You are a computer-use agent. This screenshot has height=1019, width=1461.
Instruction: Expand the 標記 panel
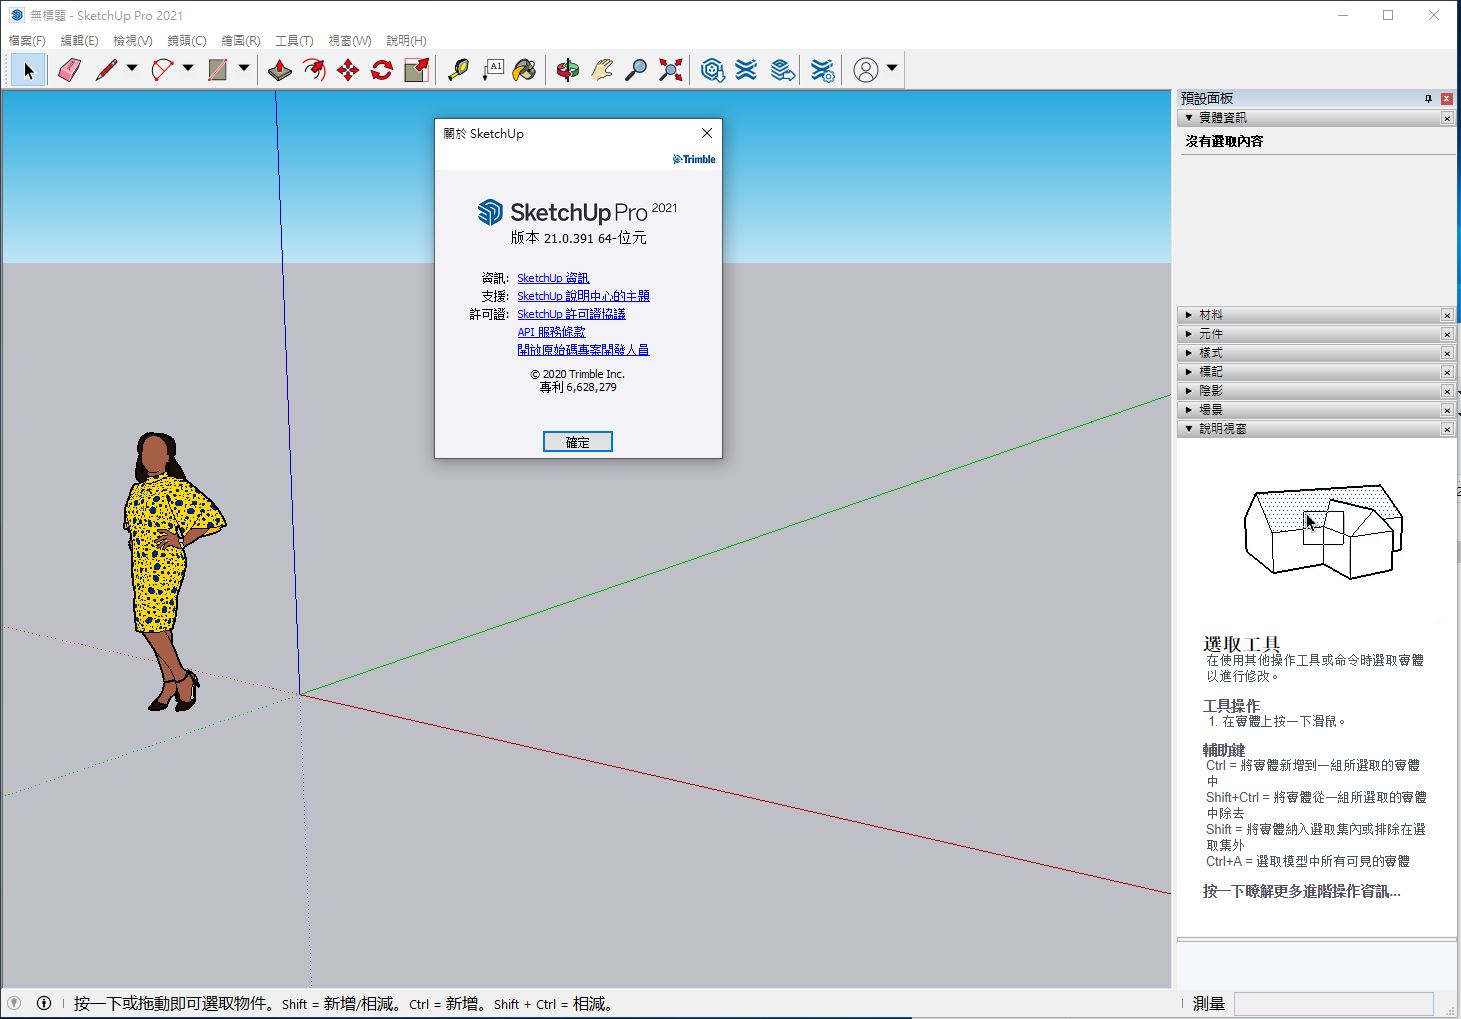pos(1189,372)
